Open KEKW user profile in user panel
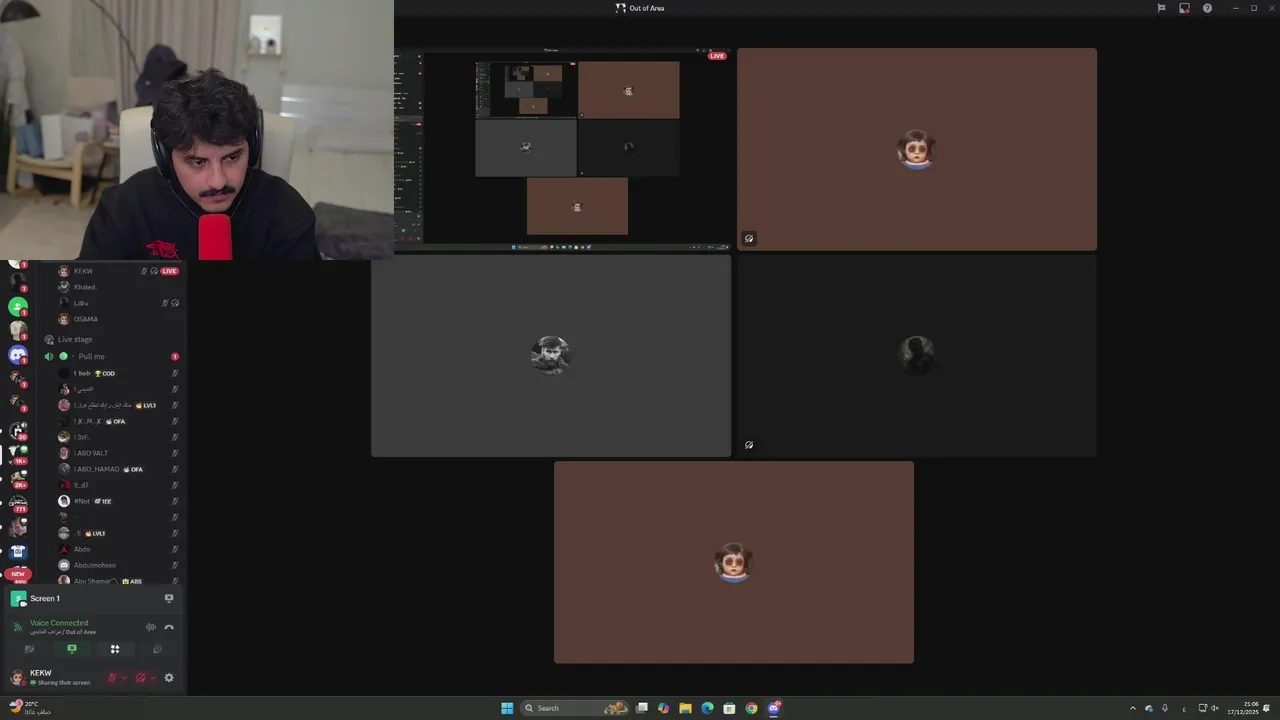Screen dimensions: 1280x720 pyautogui.click(x=50, y=677)
